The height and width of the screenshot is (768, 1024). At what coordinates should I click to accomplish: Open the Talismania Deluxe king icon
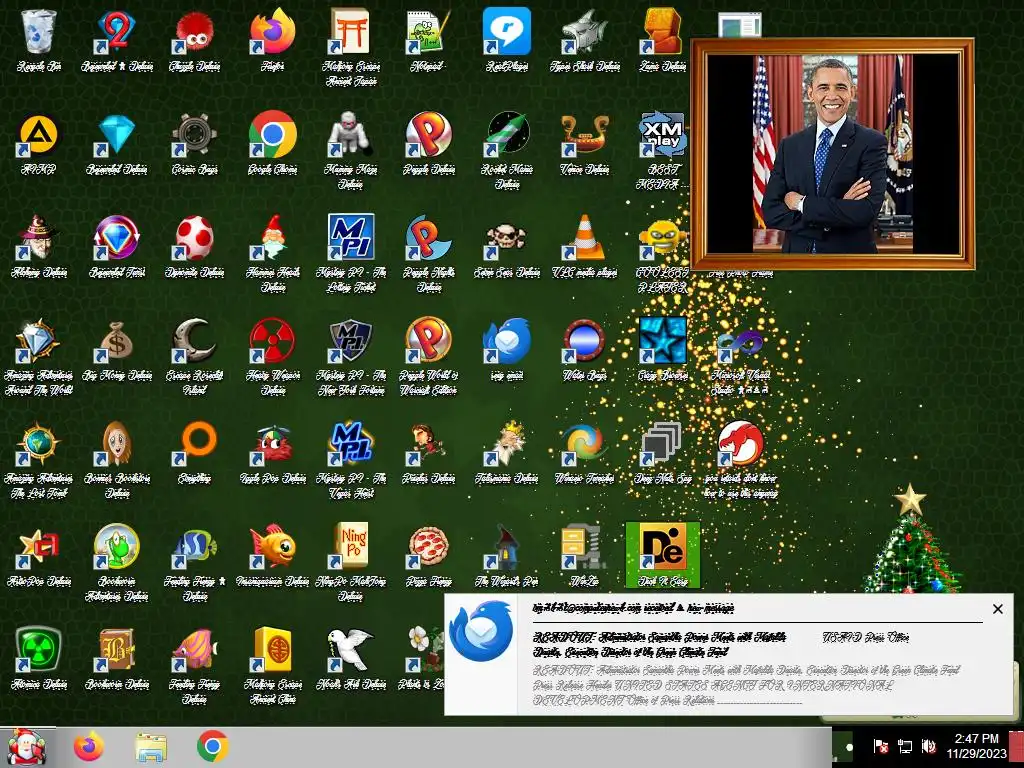[x=507, y=443]
